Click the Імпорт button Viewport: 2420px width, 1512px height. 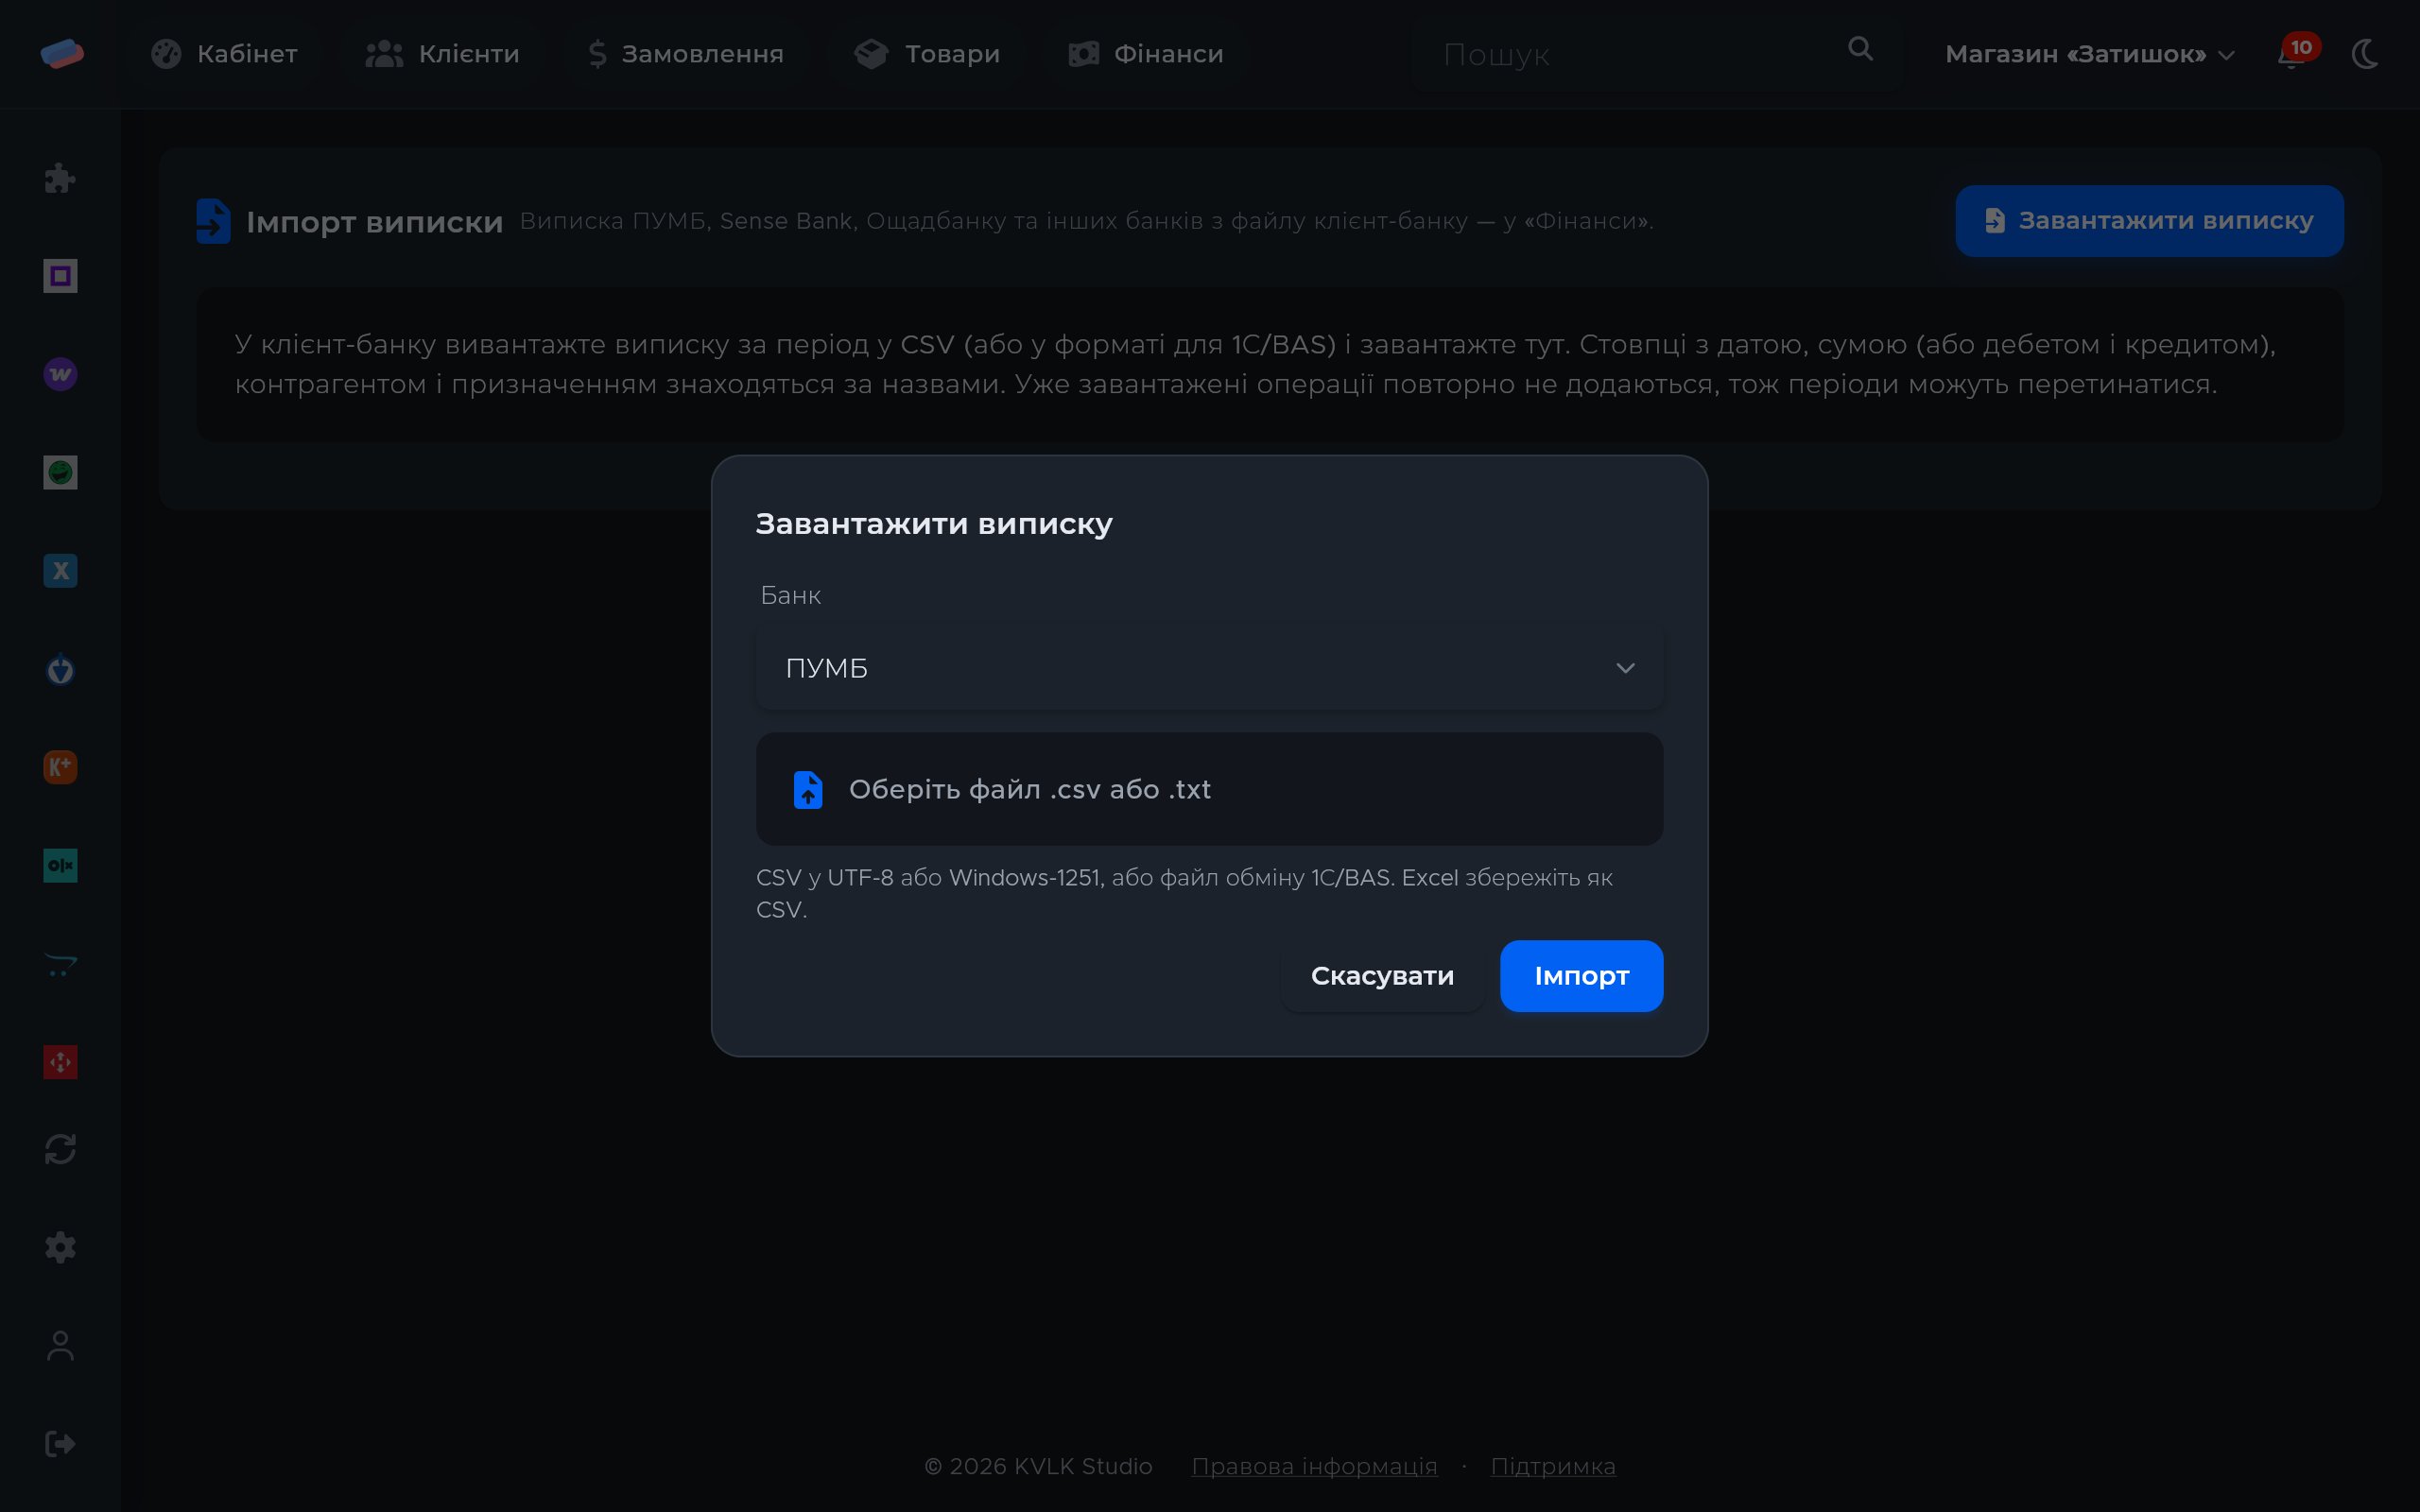click(1581, 975)
